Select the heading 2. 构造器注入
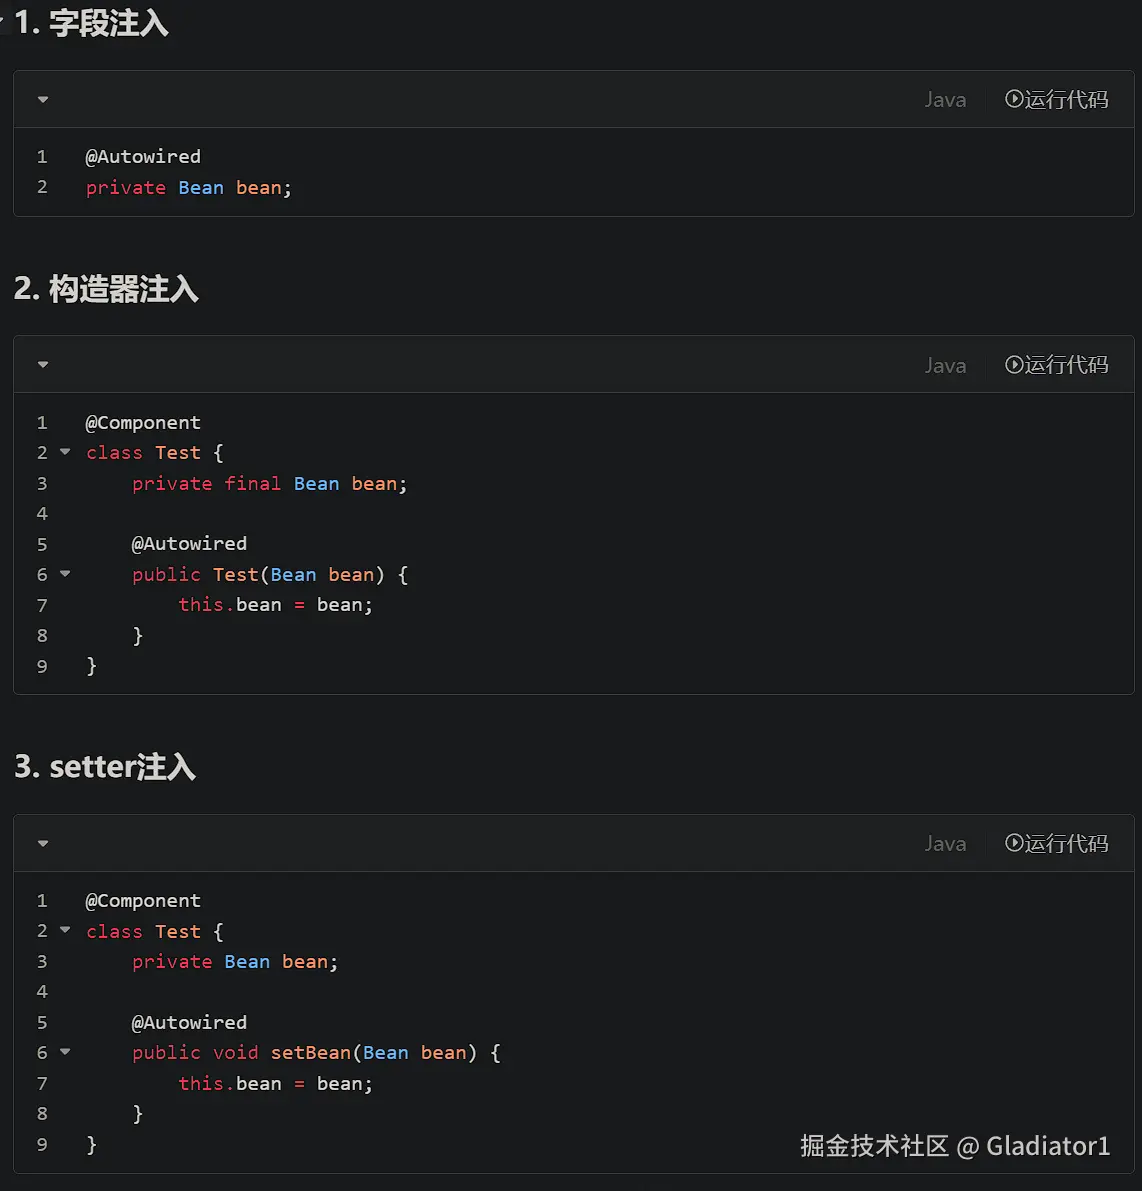Screen dimensions: 1142x1191 click(x=106, y=289)
